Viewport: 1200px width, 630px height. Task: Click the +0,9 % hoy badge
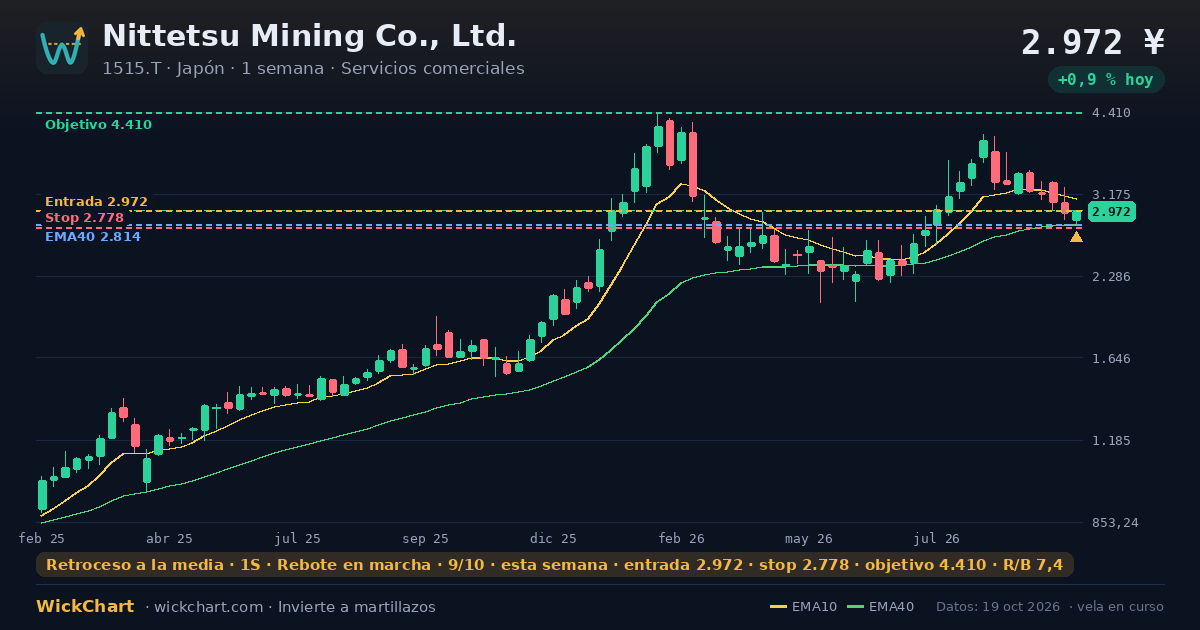click(1106, 79)
